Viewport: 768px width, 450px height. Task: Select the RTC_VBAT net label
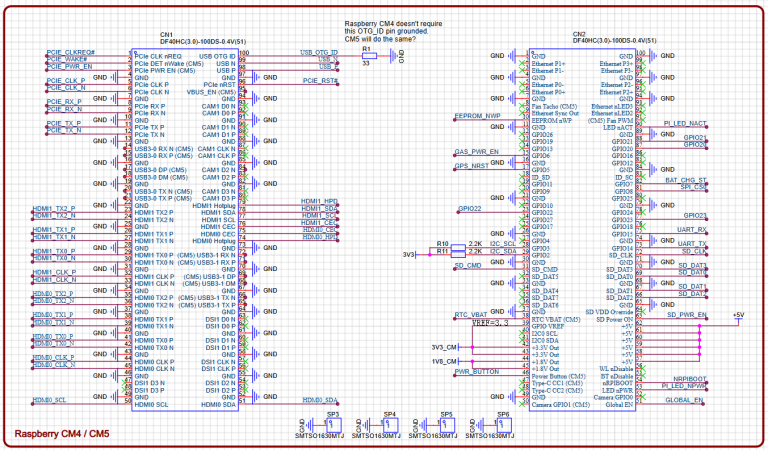471,315
